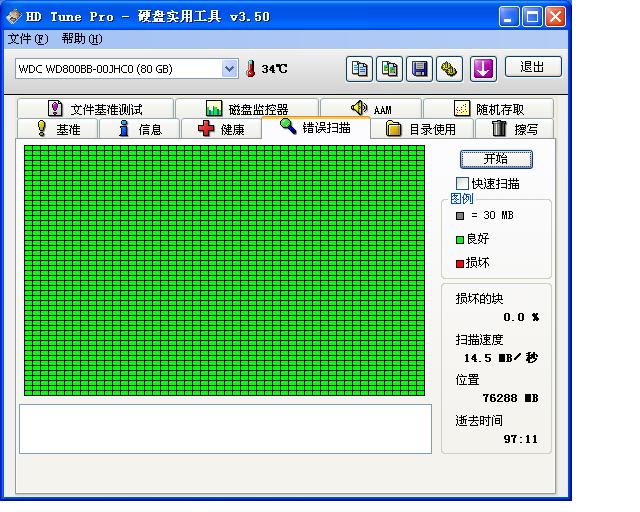
Task: Open the AAM tab
Action: point(371,109)
